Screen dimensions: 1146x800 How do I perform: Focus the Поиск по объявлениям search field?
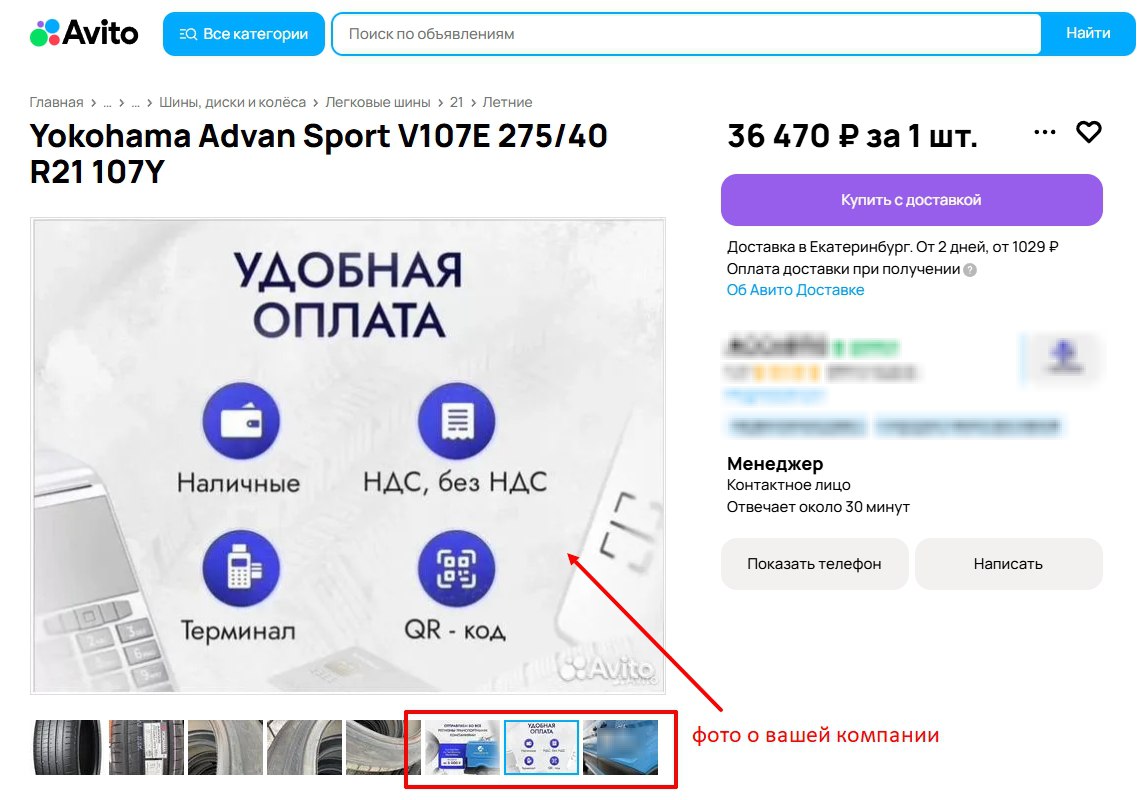point(686,34)
